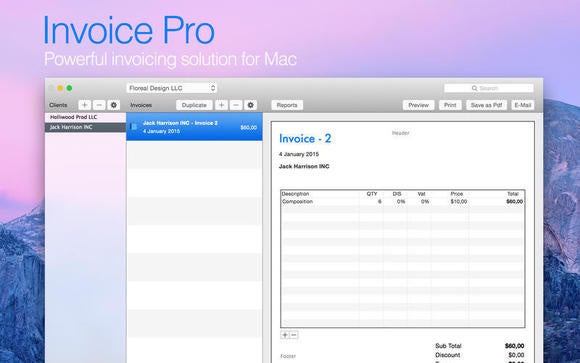This screenshot has width=580, height=363.
Task: Click Preview button
Action: coord(418,105)
